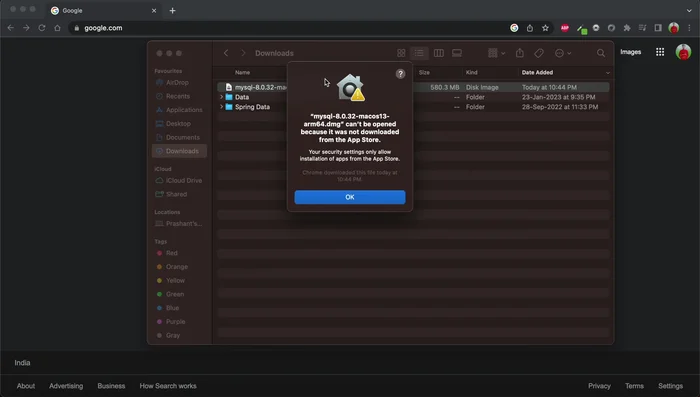The width and height of the screenshot is (700, 397).
Task: Sort by the Size column header
Action: tap(424, 72)
